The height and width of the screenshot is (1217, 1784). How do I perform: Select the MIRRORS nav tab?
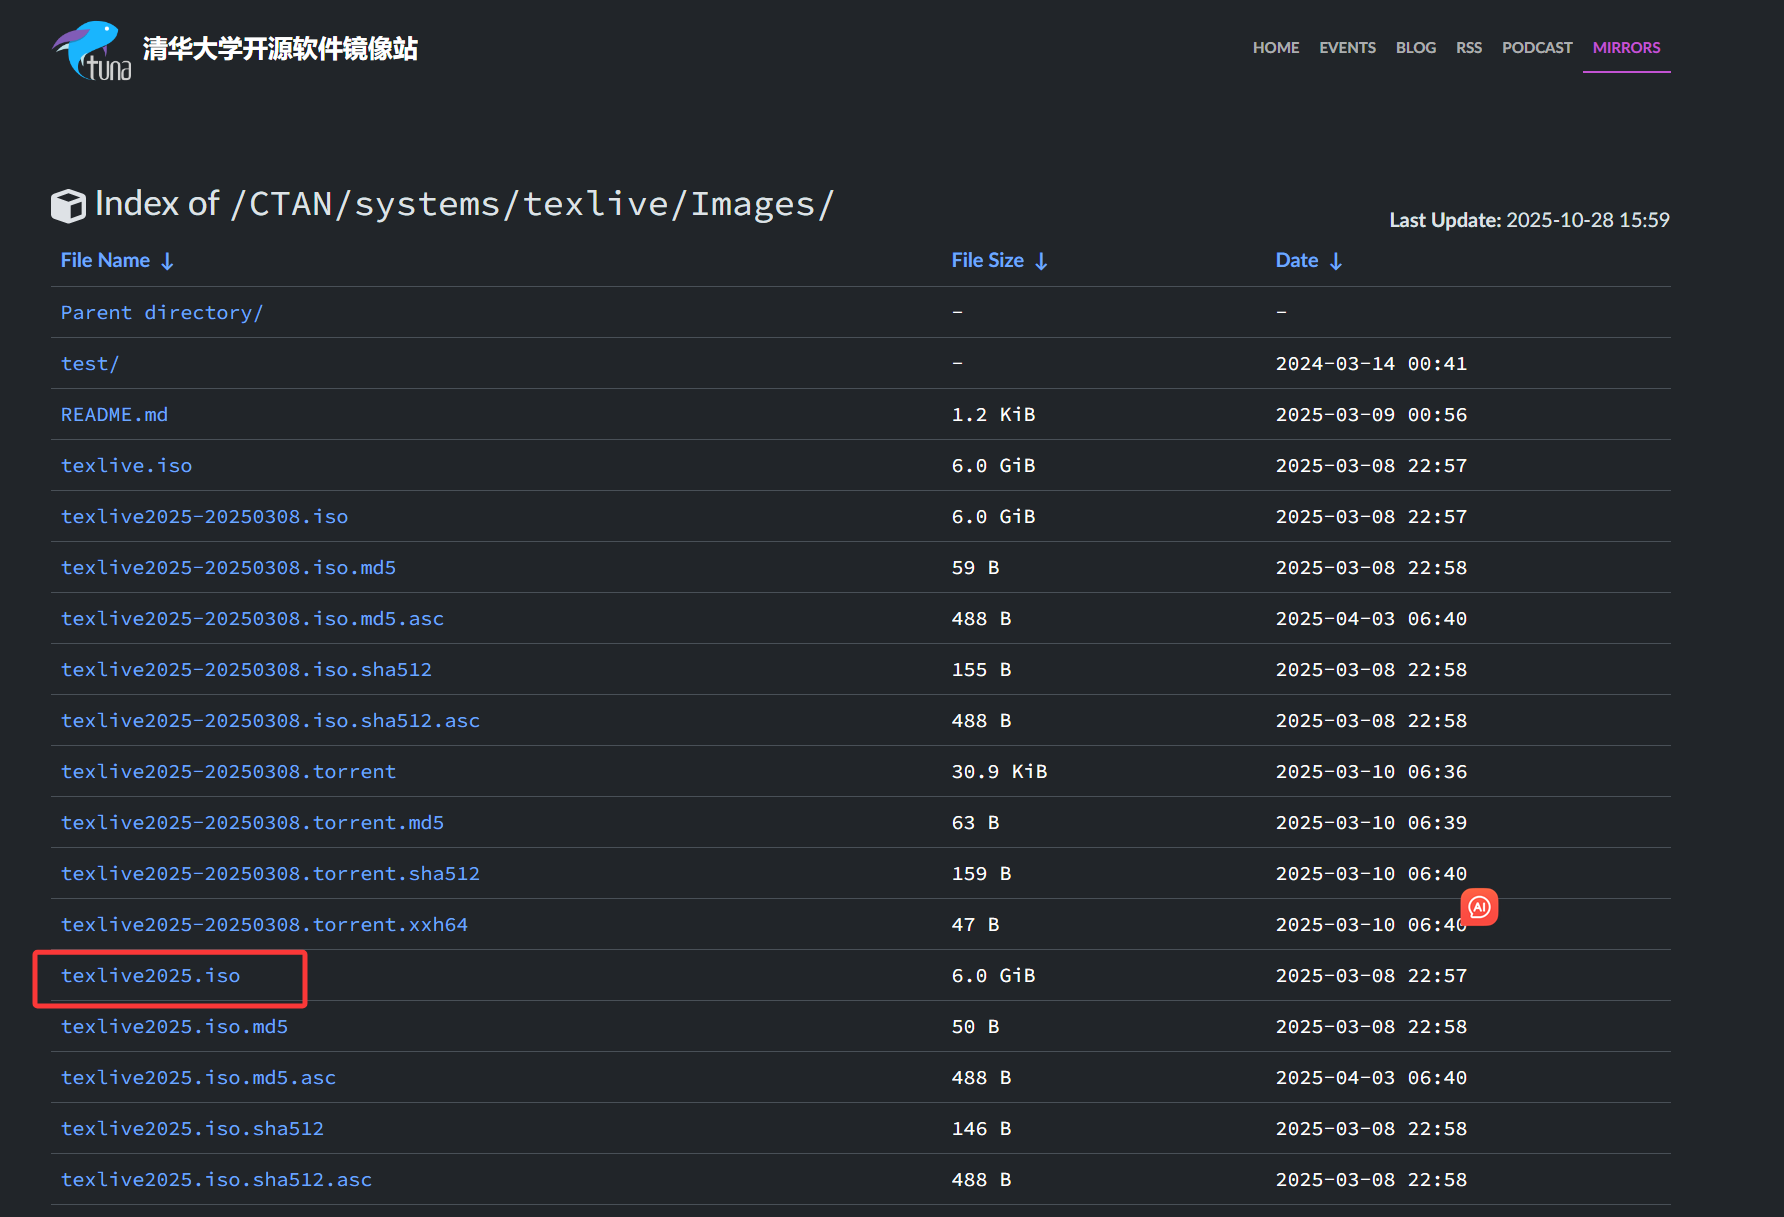coord(1626,48)
